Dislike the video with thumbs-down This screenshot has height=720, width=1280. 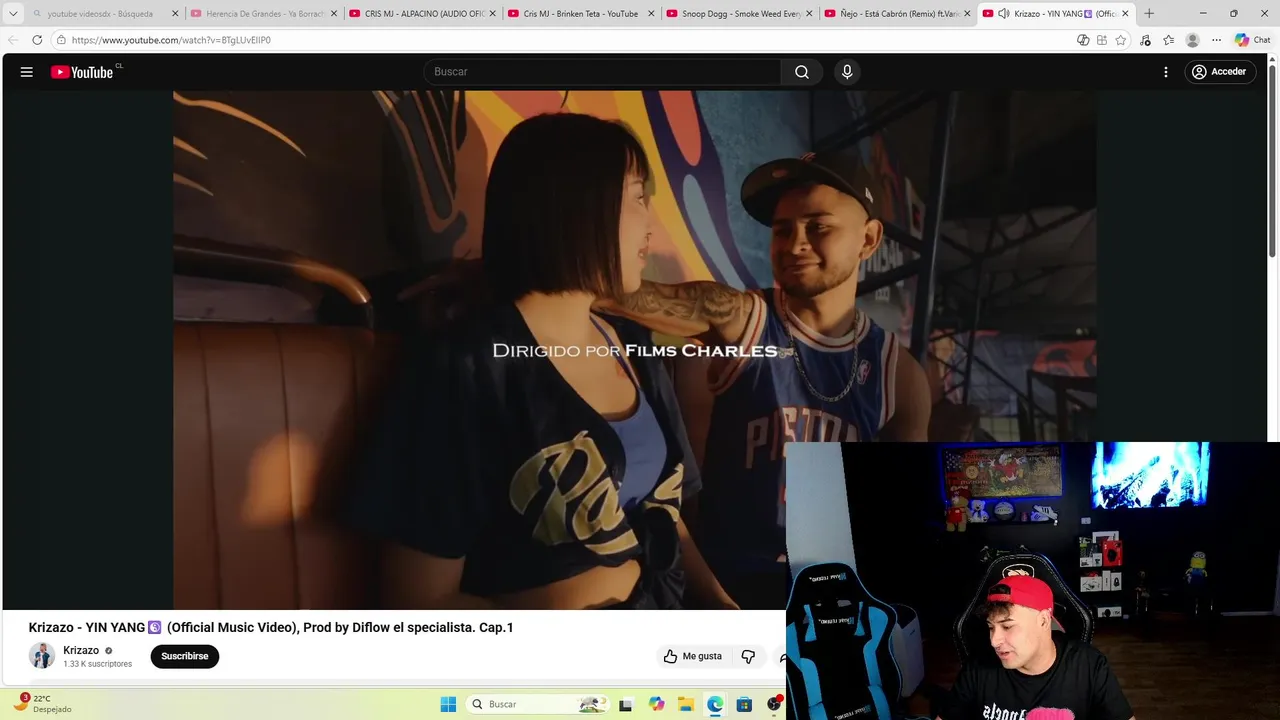[748, 656]
